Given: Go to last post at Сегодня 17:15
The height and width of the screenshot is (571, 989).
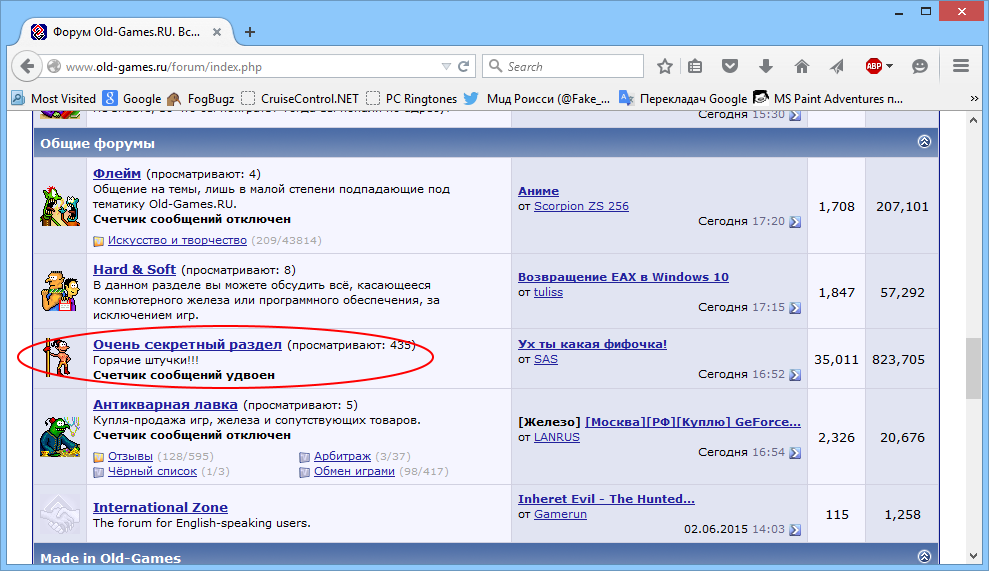Looking at the screenshot, I should pos(795,307).
